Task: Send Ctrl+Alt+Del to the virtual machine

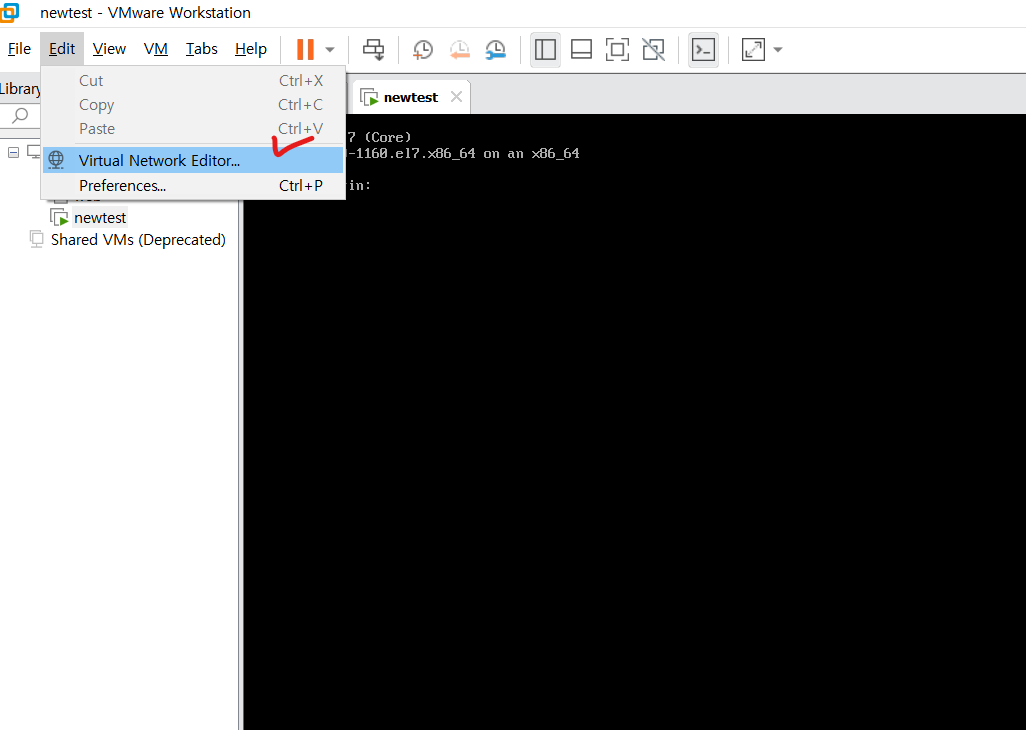Action: (374, 50)
